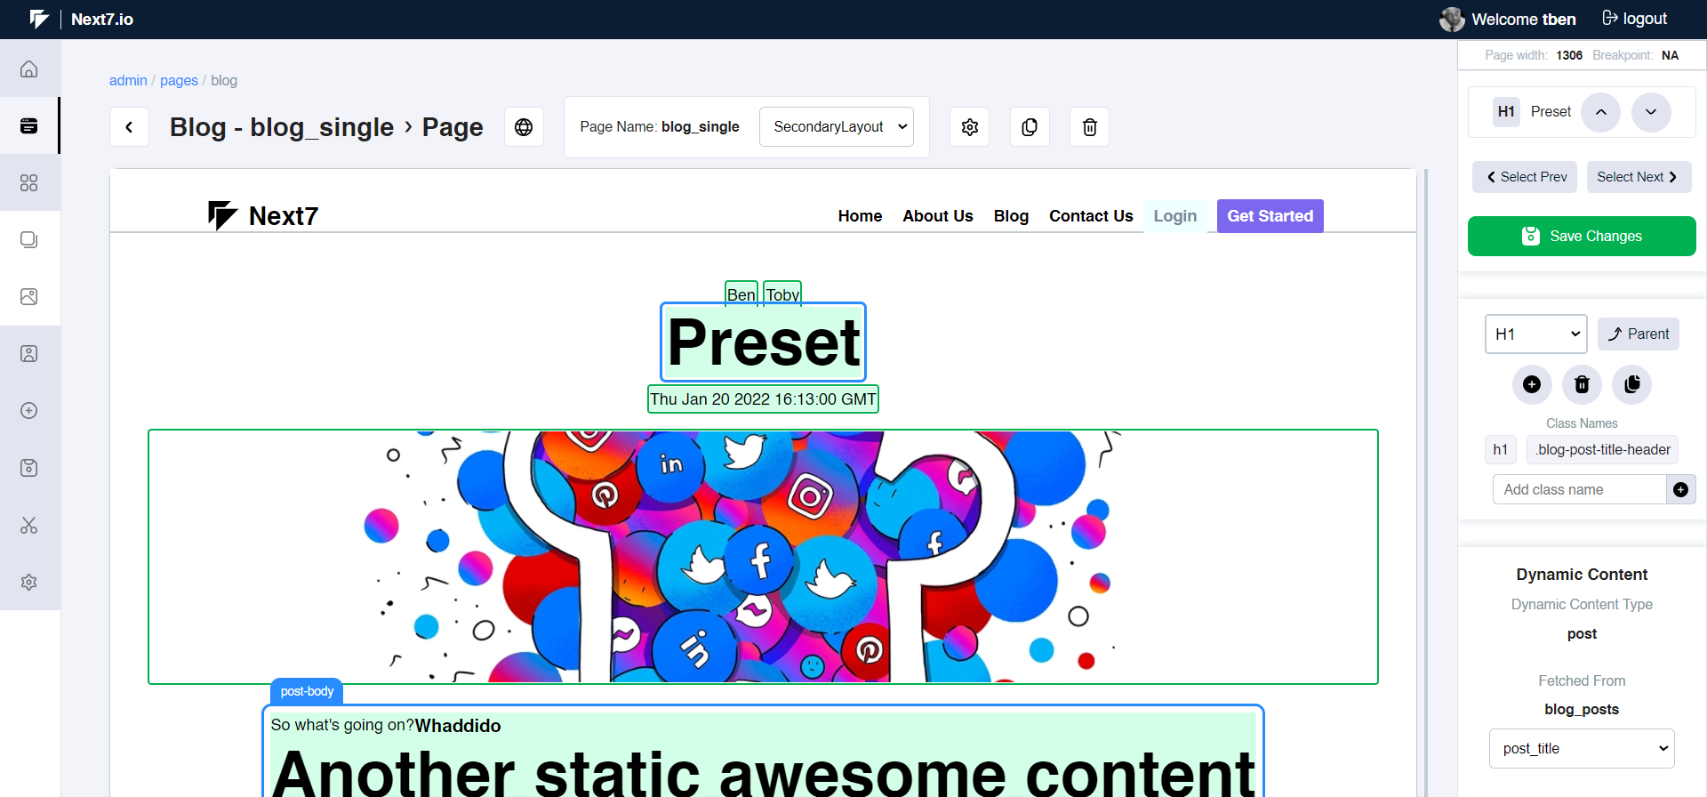Open the home icon in sidebar

point(29,69)
